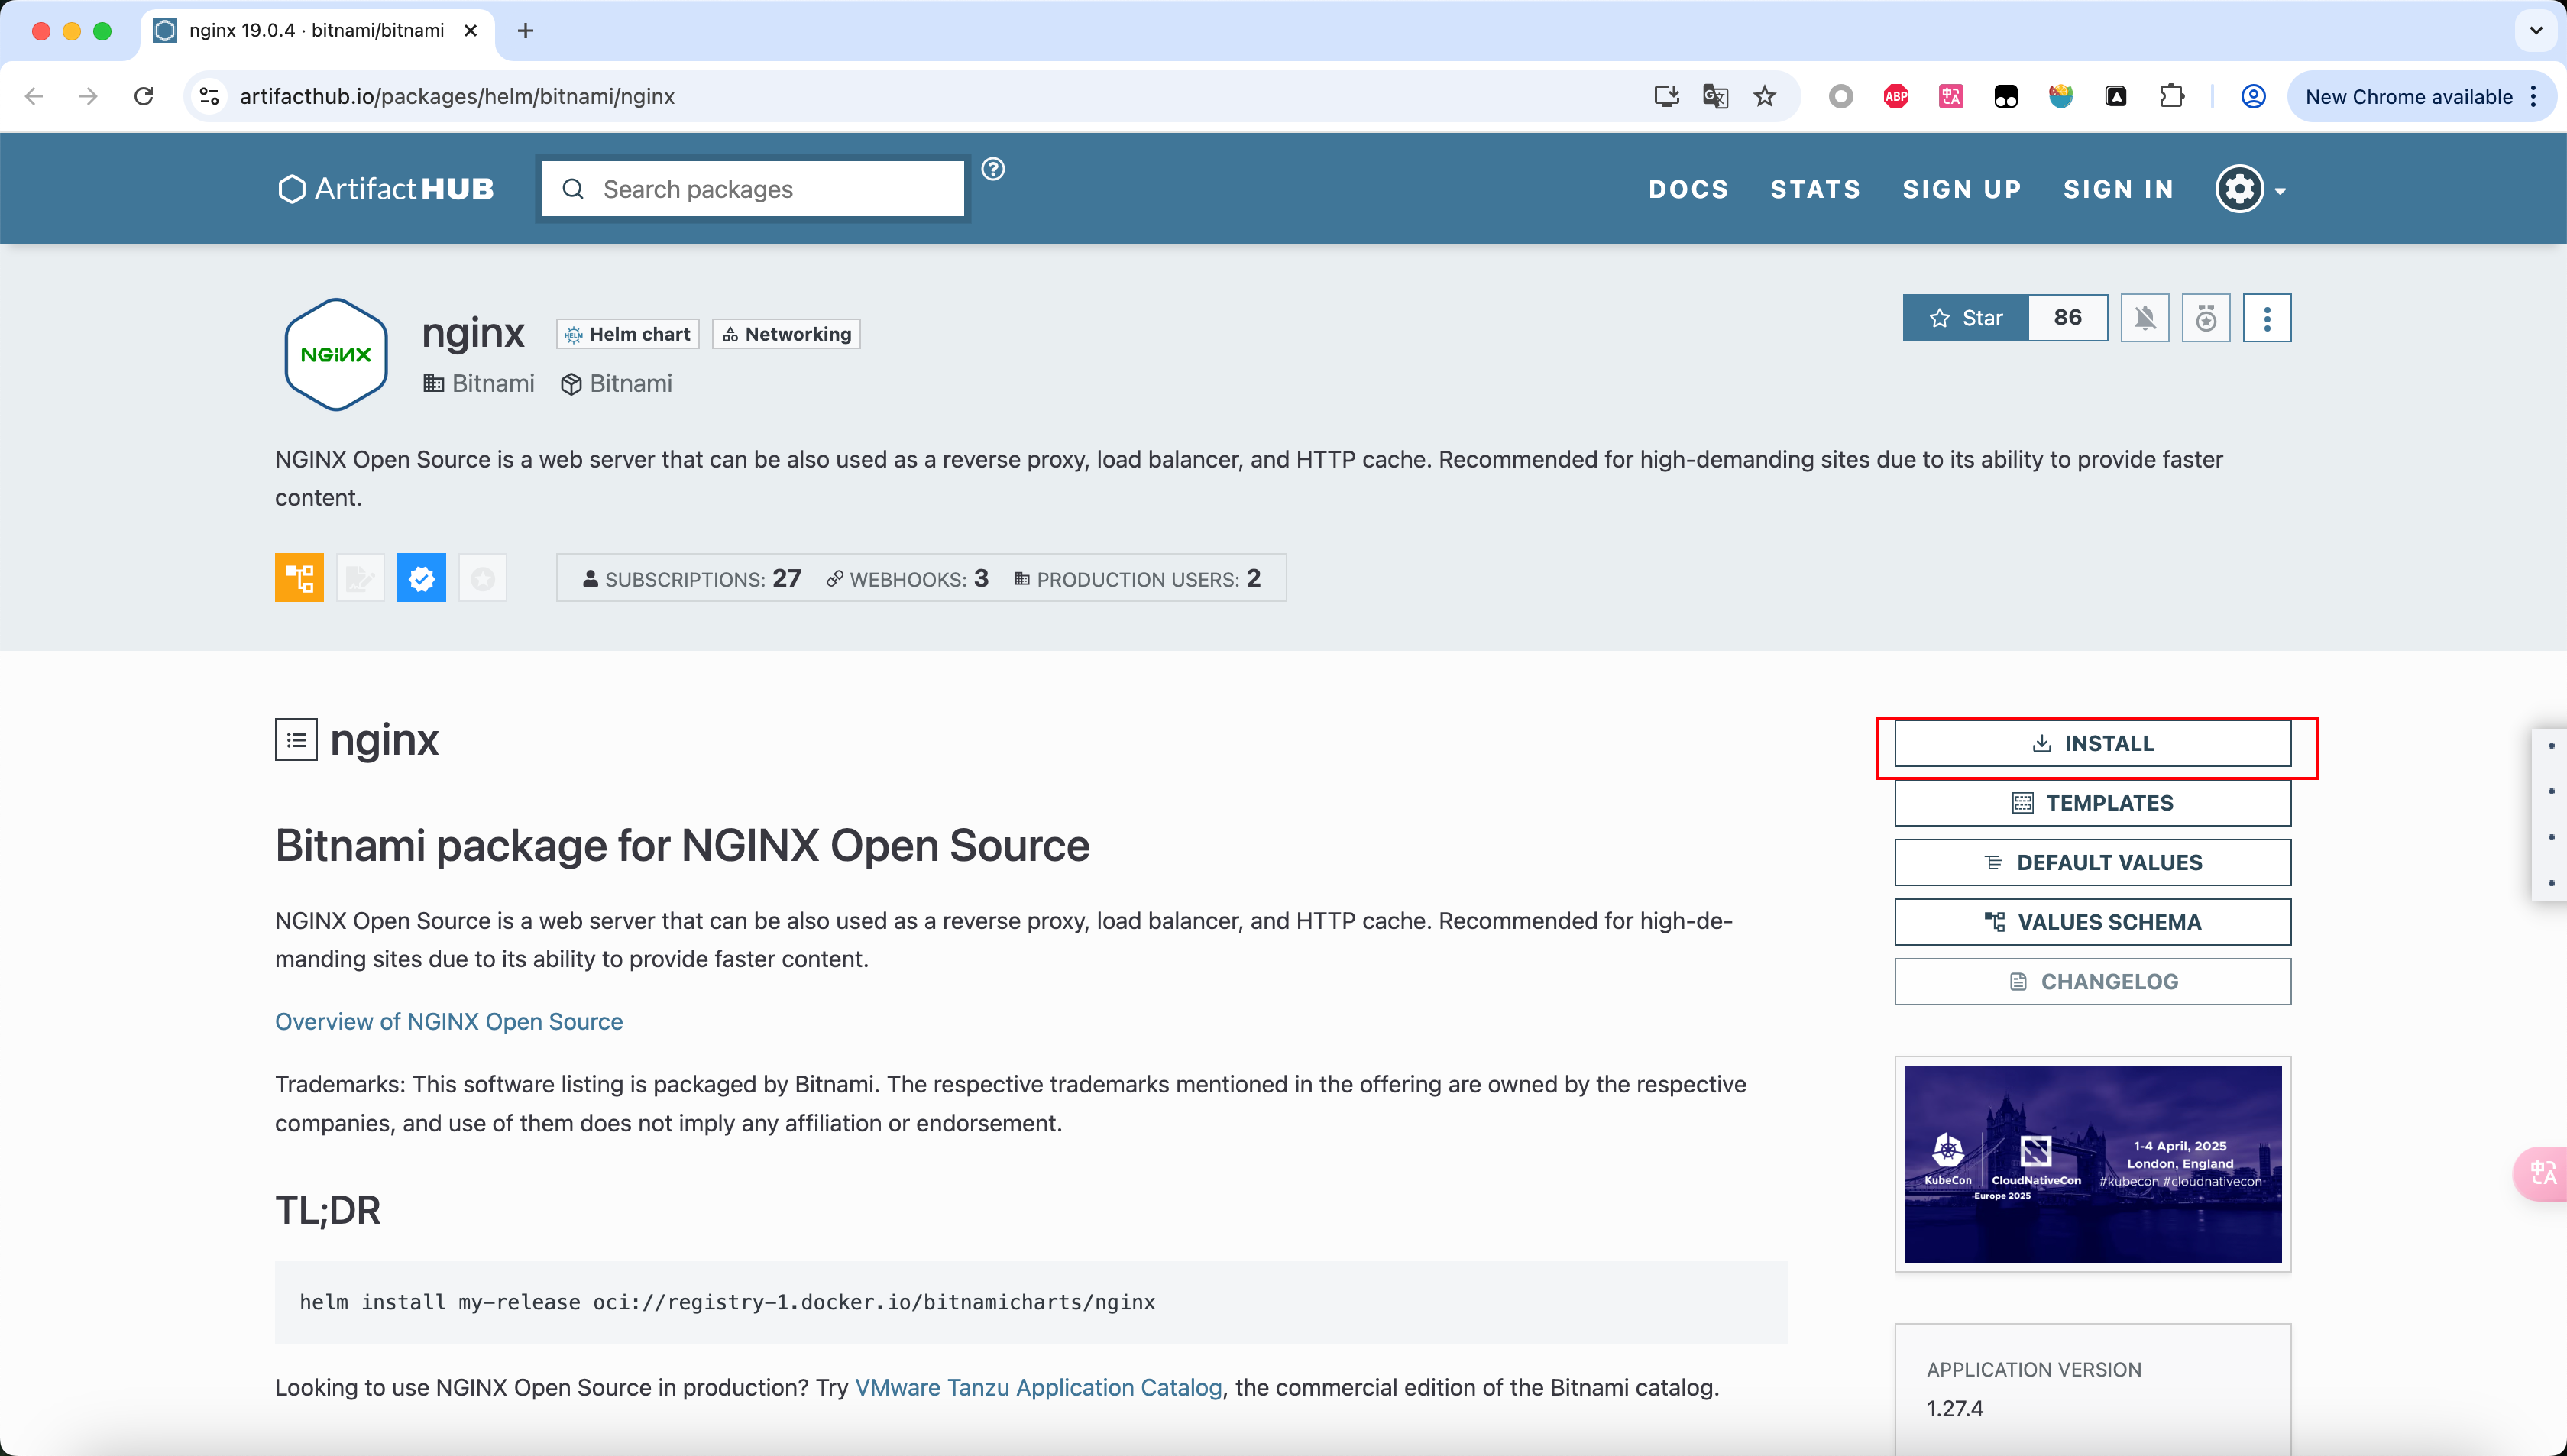Star the nginx package
Image resolution: width=2567 pixels, height=1456 pixels.
click(x=1965, y=318)
